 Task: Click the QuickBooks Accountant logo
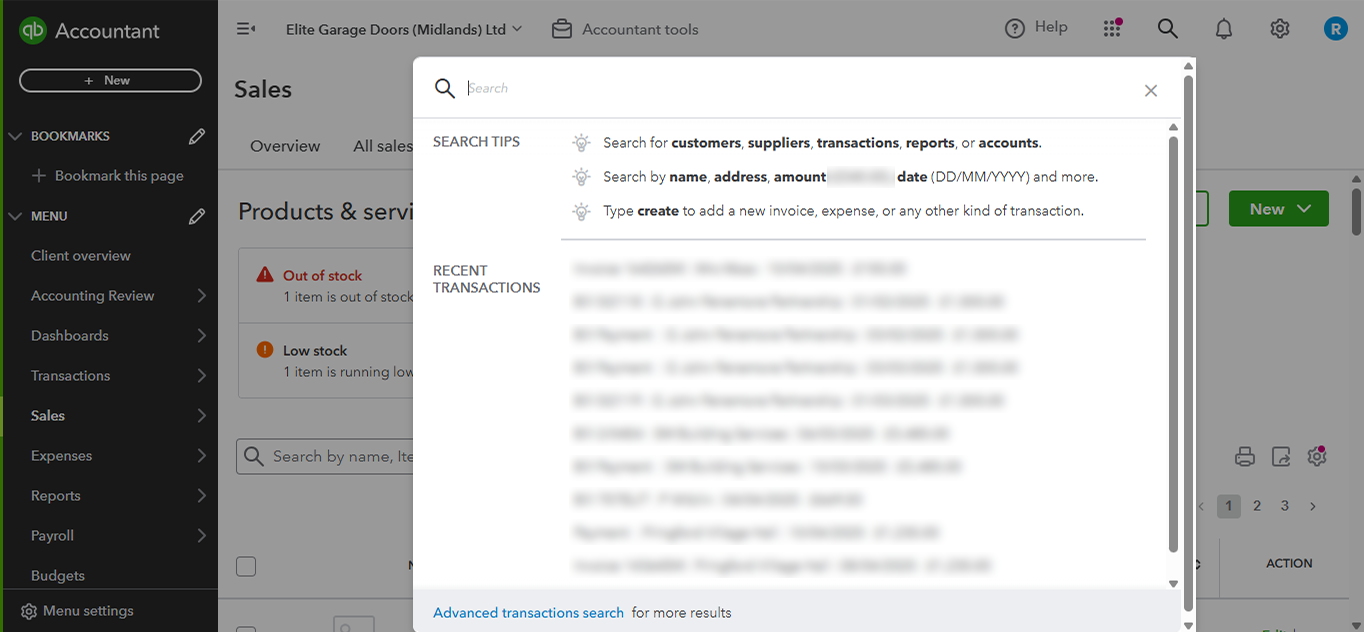point(89,30)
